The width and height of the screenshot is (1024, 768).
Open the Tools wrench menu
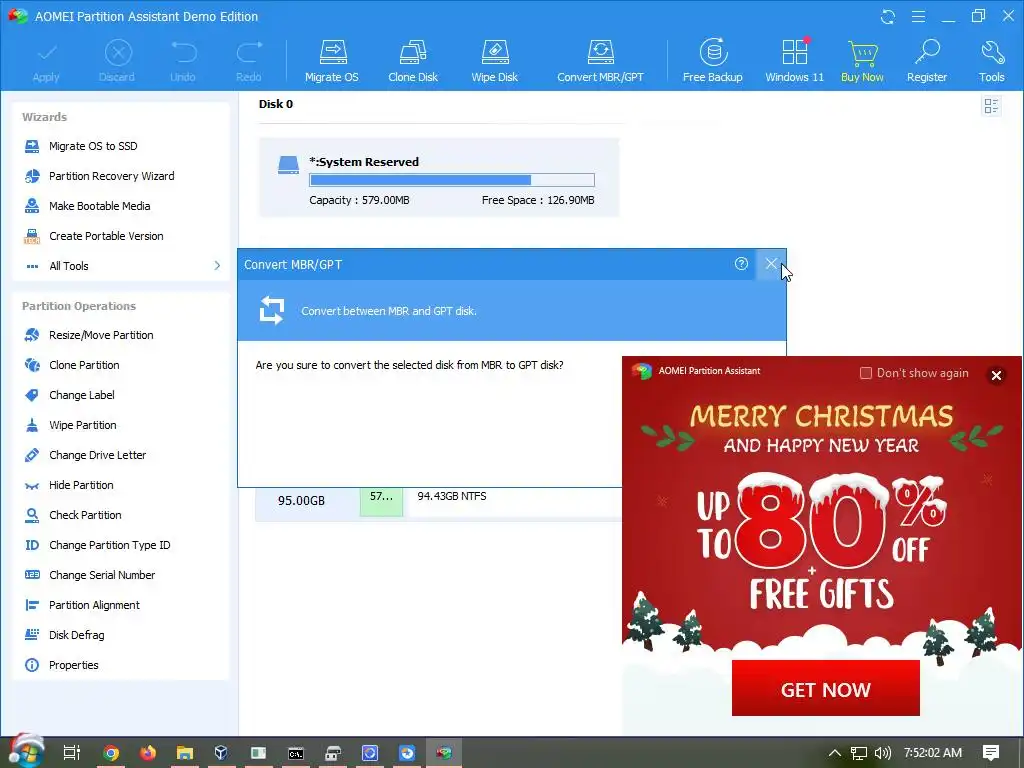[991, 61]
